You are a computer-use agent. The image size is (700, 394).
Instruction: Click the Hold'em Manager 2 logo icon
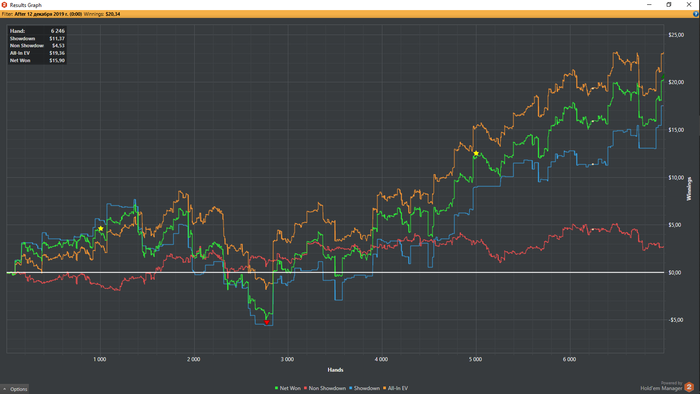(689, 387)
